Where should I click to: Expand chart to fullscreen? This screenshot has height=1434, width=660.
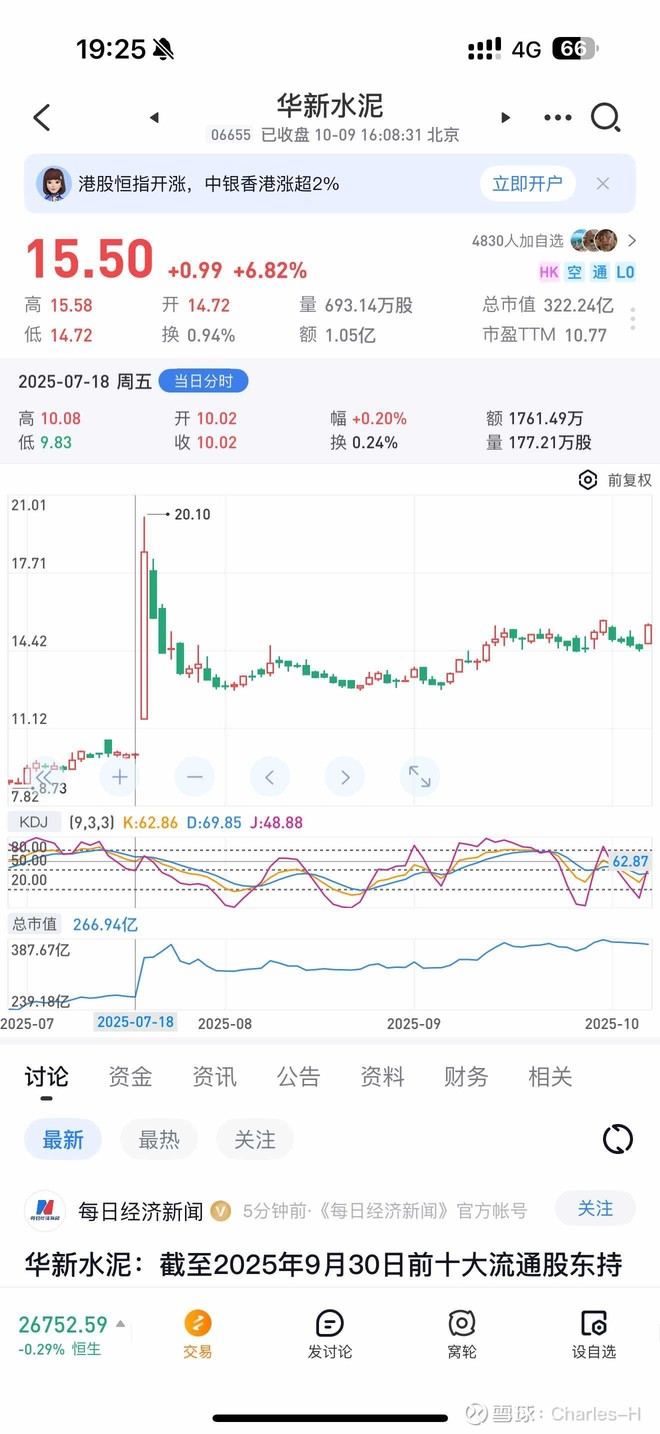click(419, 776)
